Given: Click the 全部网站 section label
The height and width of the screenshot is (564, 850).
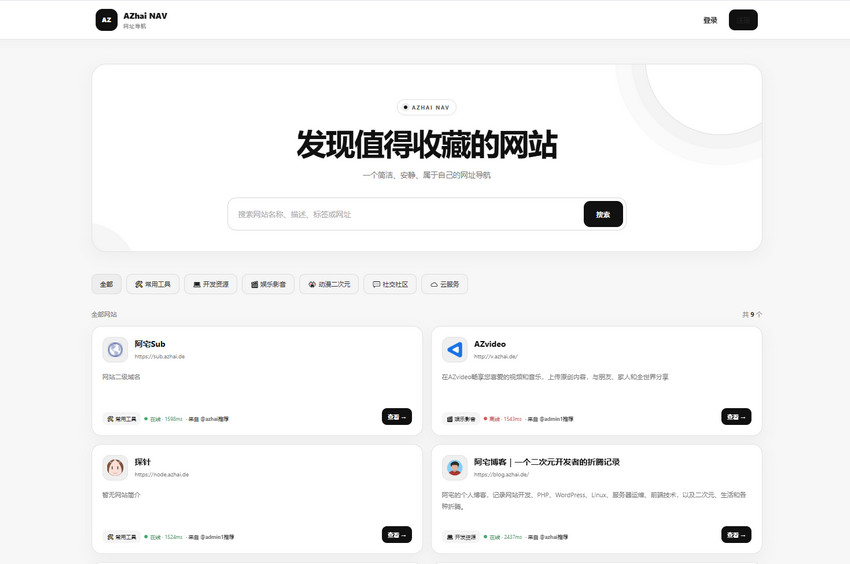Looking at the screenshot, I should tap(104, 315).
